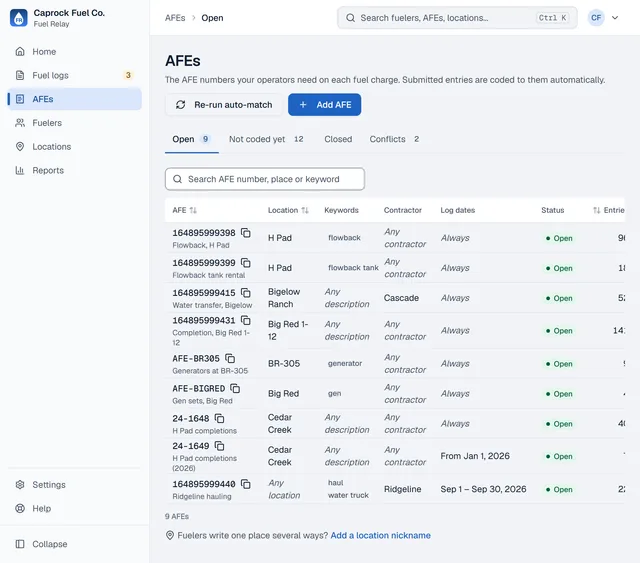This screenshot has height=563, width=640.
Task: Click Sep 1 – Sep 30, 2026 dates
Action: 483,489
